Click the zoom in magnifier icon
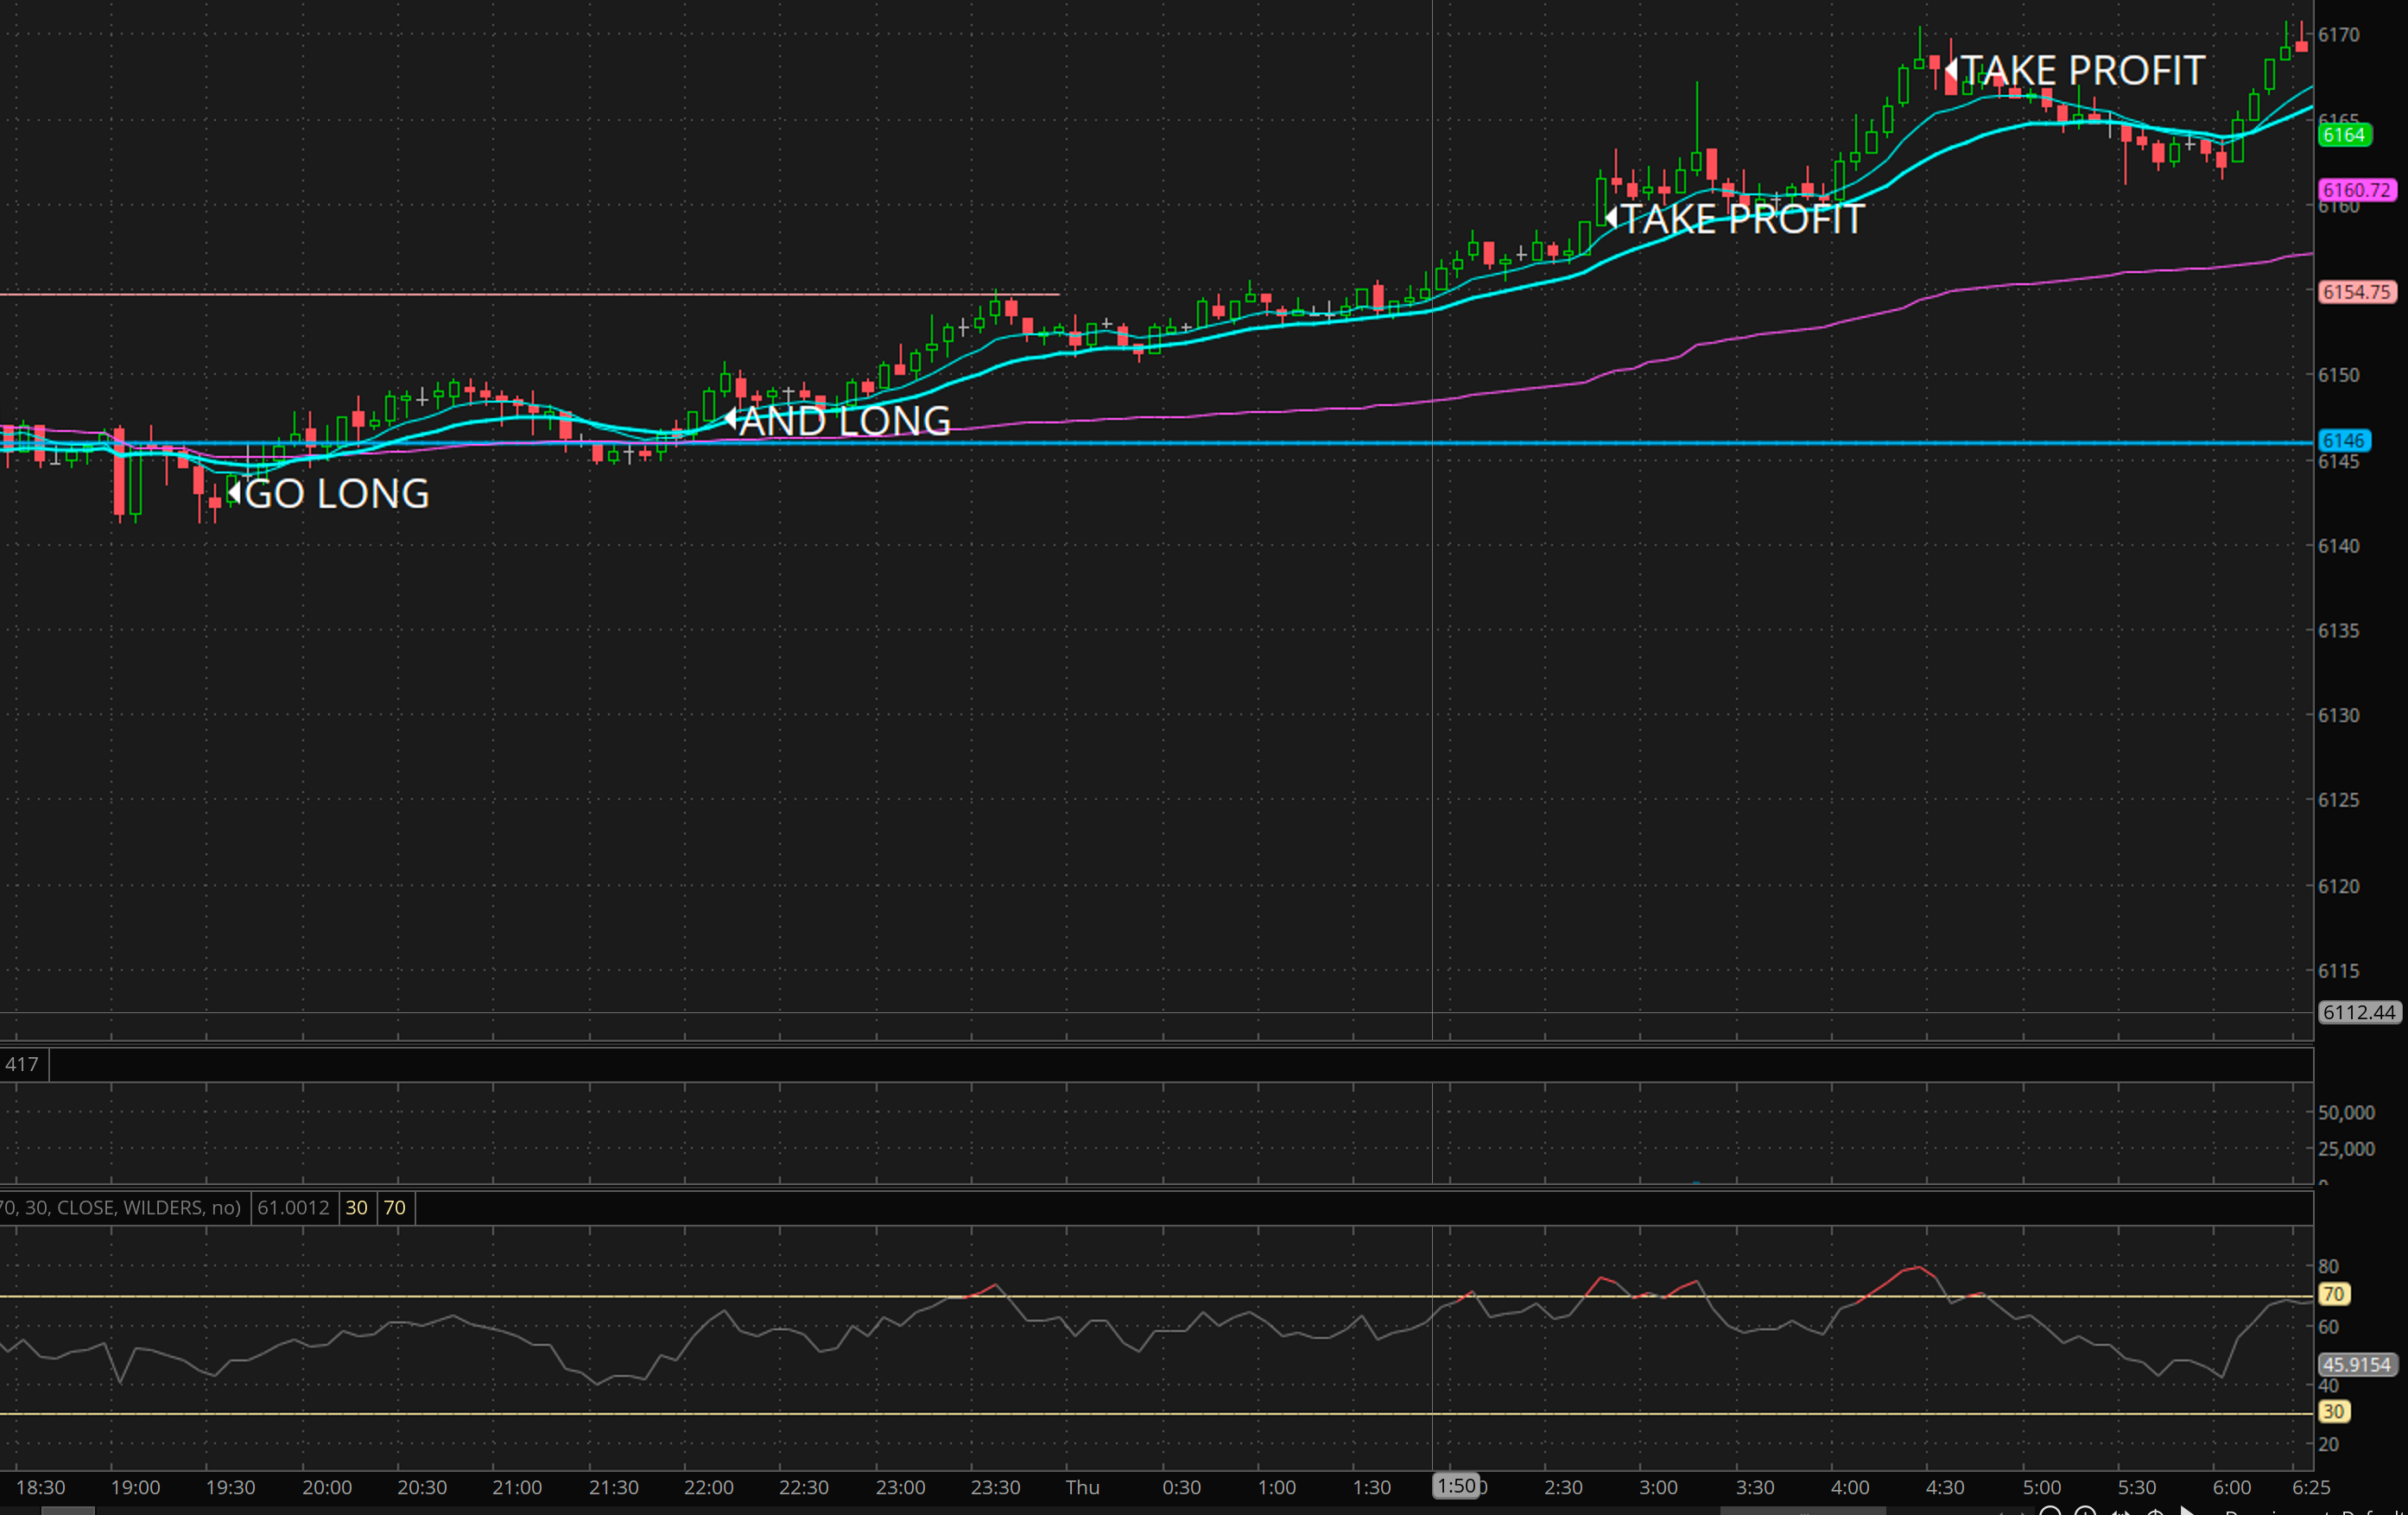This screenshot has width=2408, height=1515. [2086, 1511]
